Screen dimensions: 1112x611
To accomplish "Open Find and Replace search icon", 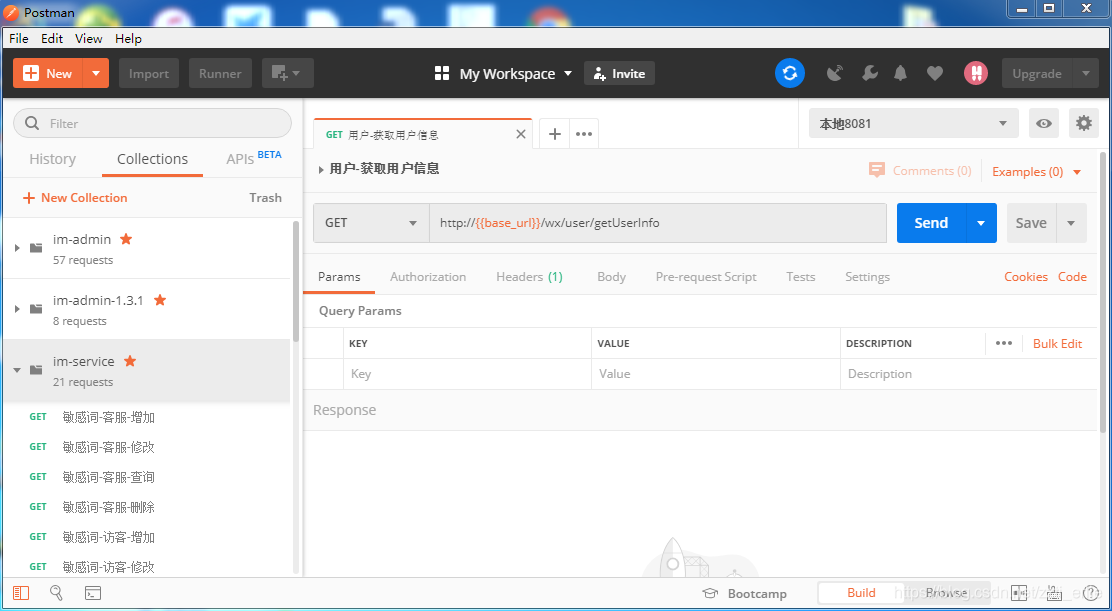I will [x=56, y=593].
